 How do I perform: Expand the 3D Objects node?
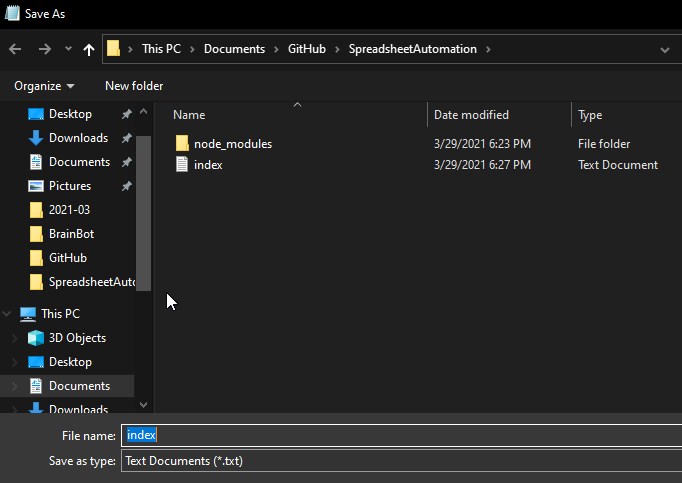click(14, 338)
